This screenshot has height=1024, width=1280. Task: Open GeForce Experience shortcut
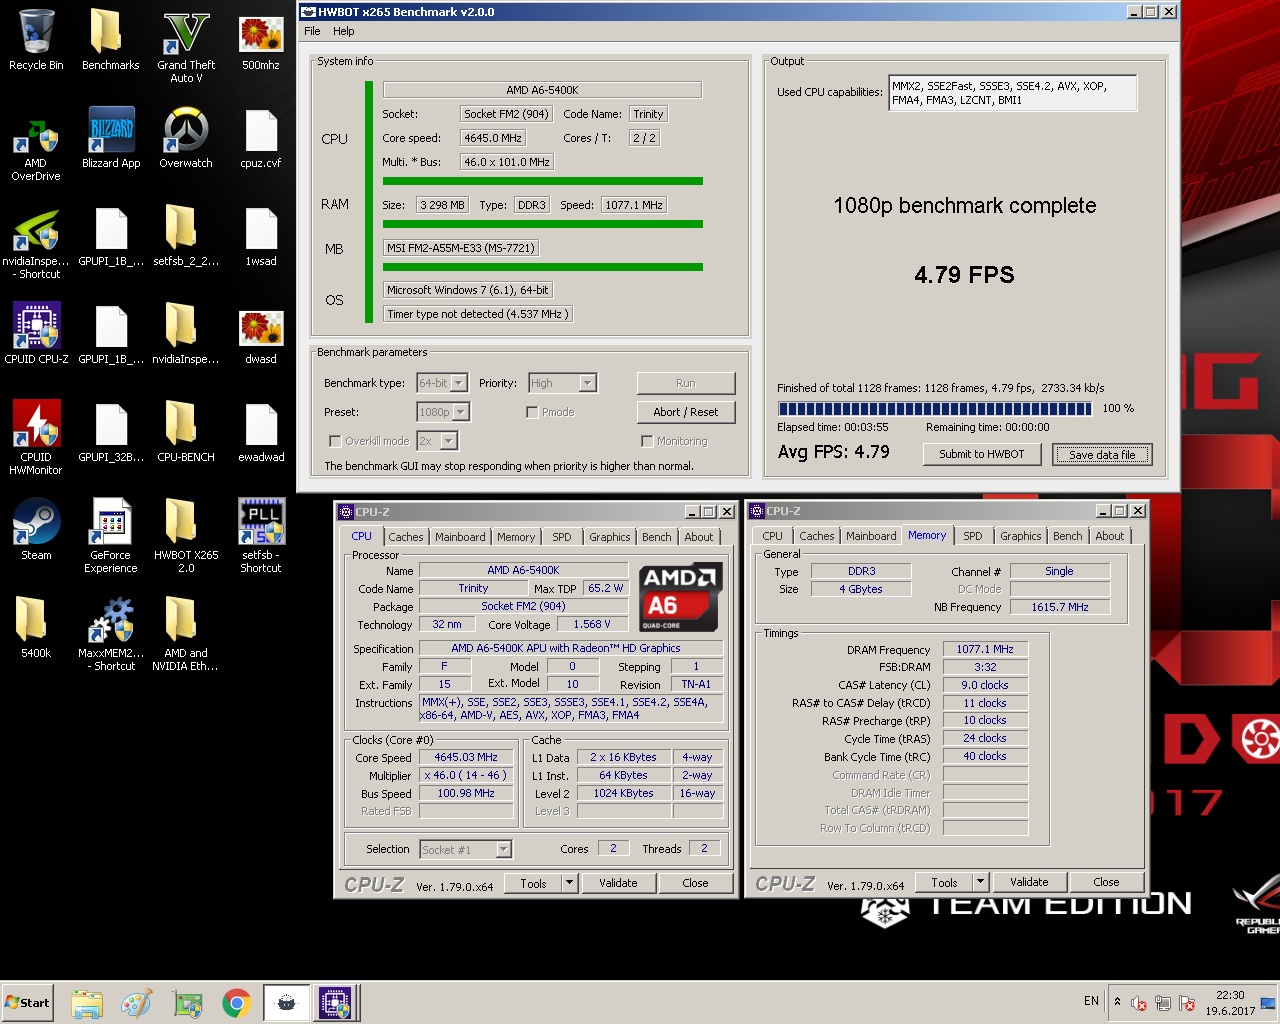[x=111, y=535]
